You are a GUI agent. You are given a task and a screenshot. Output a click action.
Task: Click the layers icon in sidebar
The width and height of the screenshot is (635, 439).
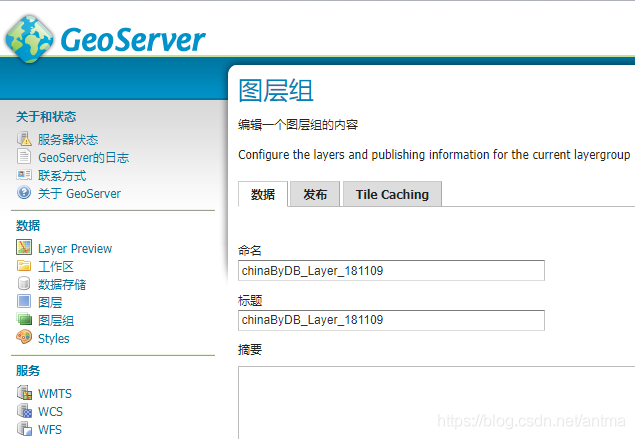[x=24, y=302]
